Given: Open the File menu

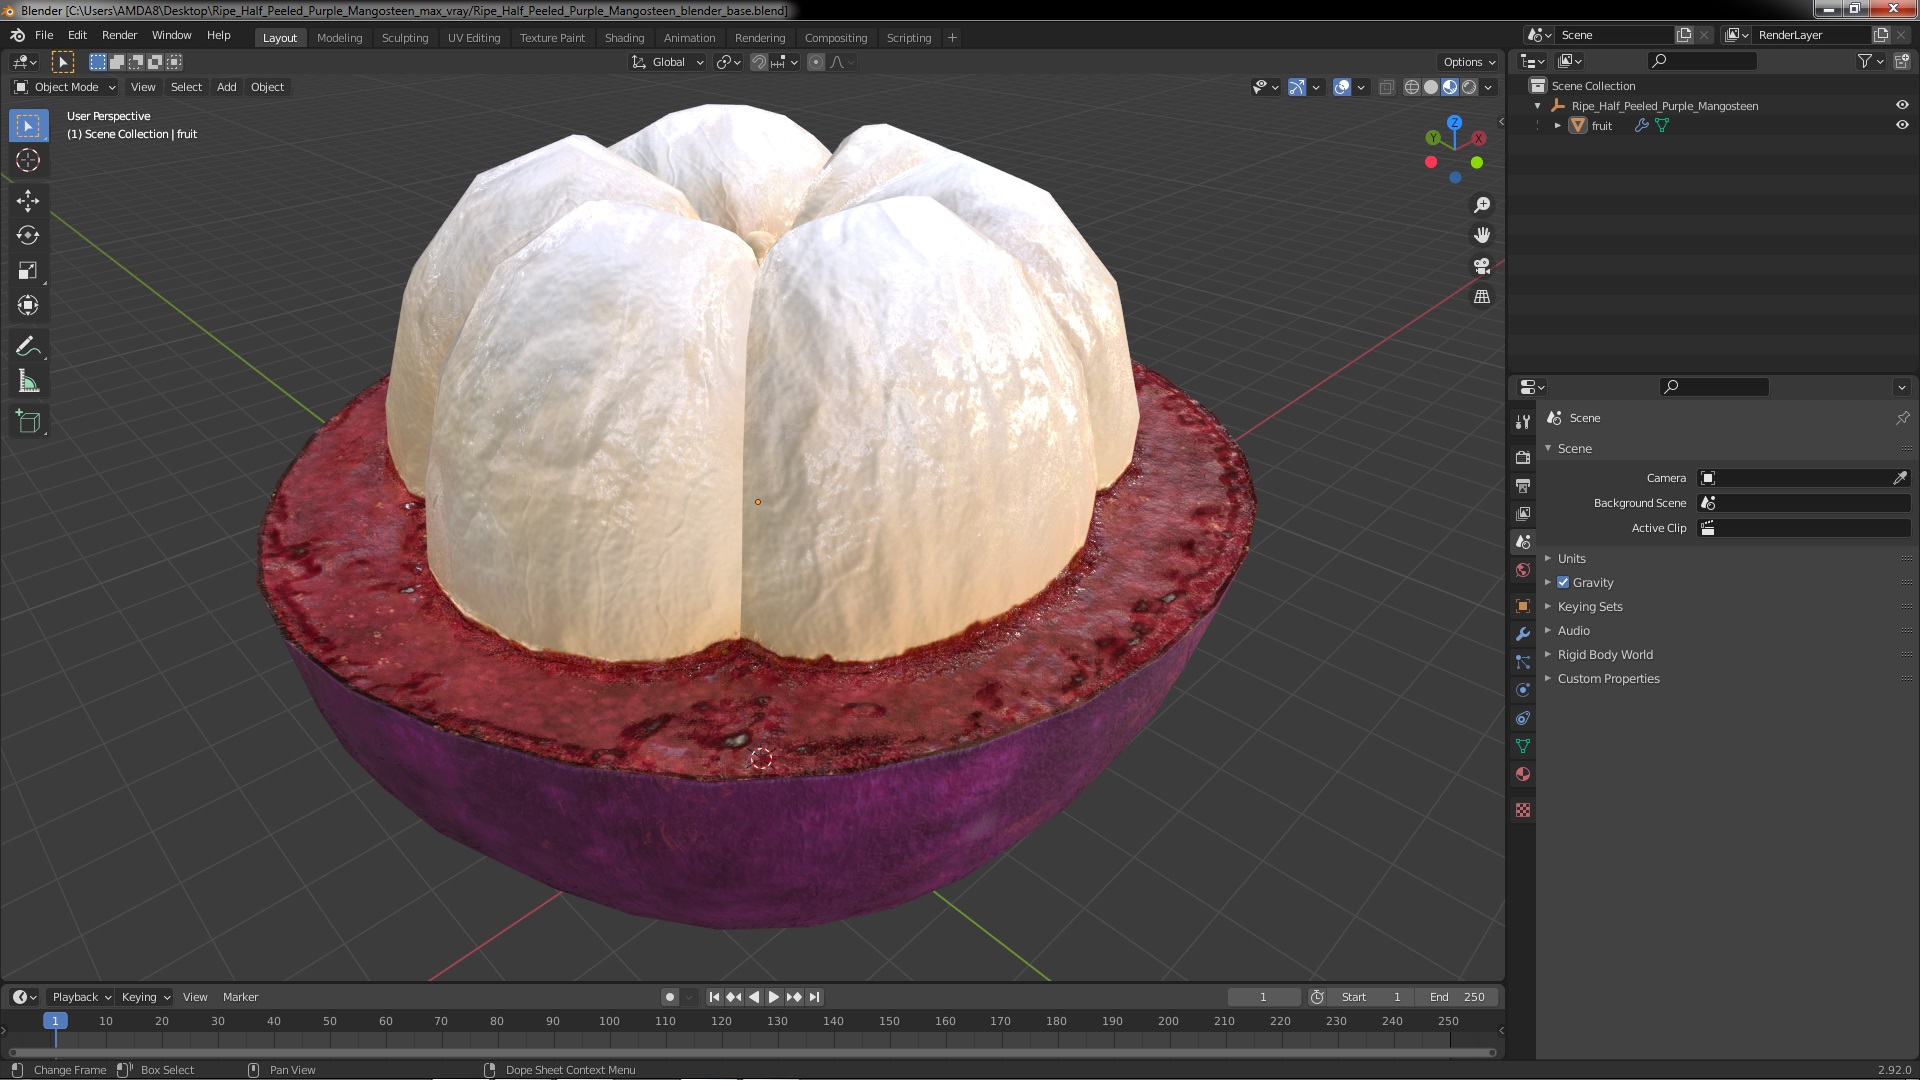Looking at the screenshot, I should (x=44, y=35).
